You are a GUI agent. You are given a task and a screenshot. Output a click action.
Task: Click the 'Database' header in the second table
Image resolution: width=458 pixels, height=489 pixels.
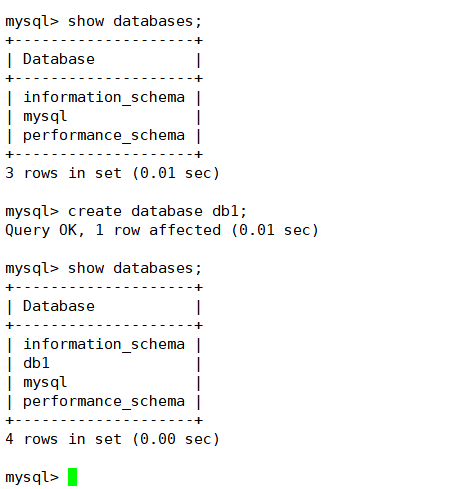click(59, 307)
